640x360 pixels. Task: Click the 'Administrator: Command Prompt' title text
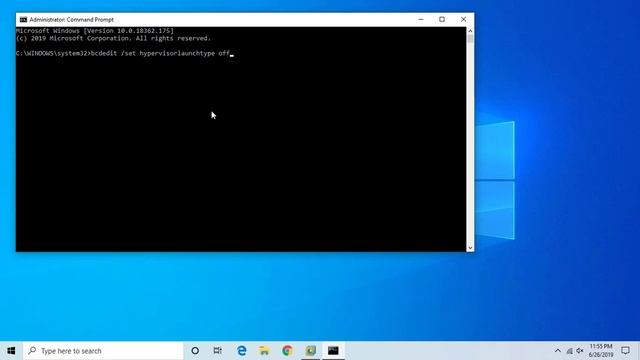pos(71,20)
